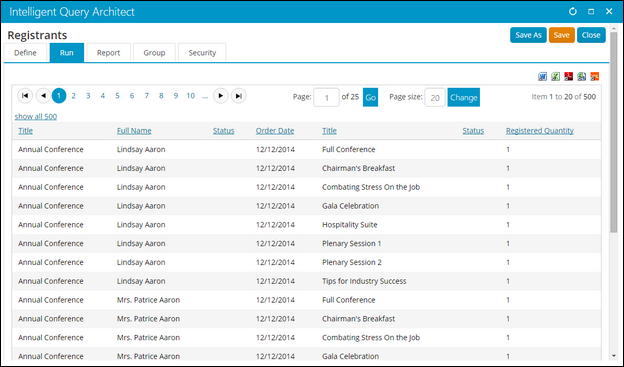
Task: Click the Save As button
Action: pos(528,35)
